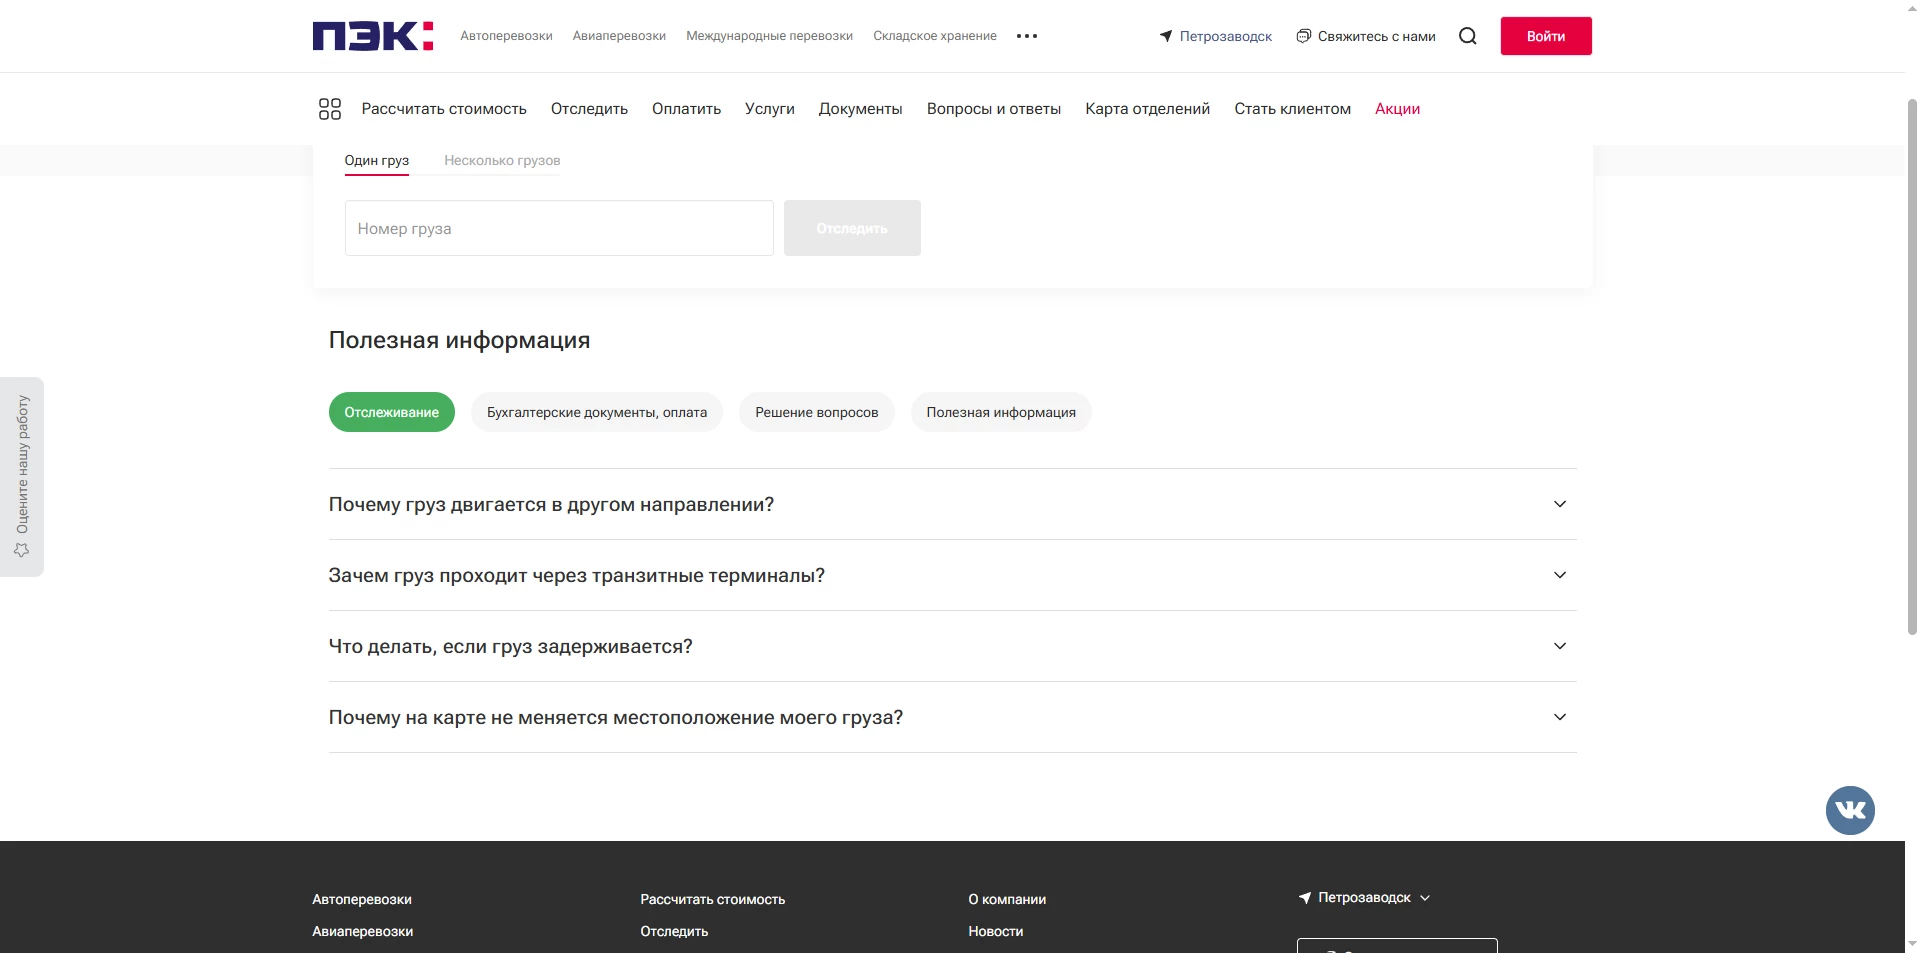The width and height of the screenshot is (1920, 953).
Task: Open Карта отделений menu item
Action: (x=1148, y=109)
